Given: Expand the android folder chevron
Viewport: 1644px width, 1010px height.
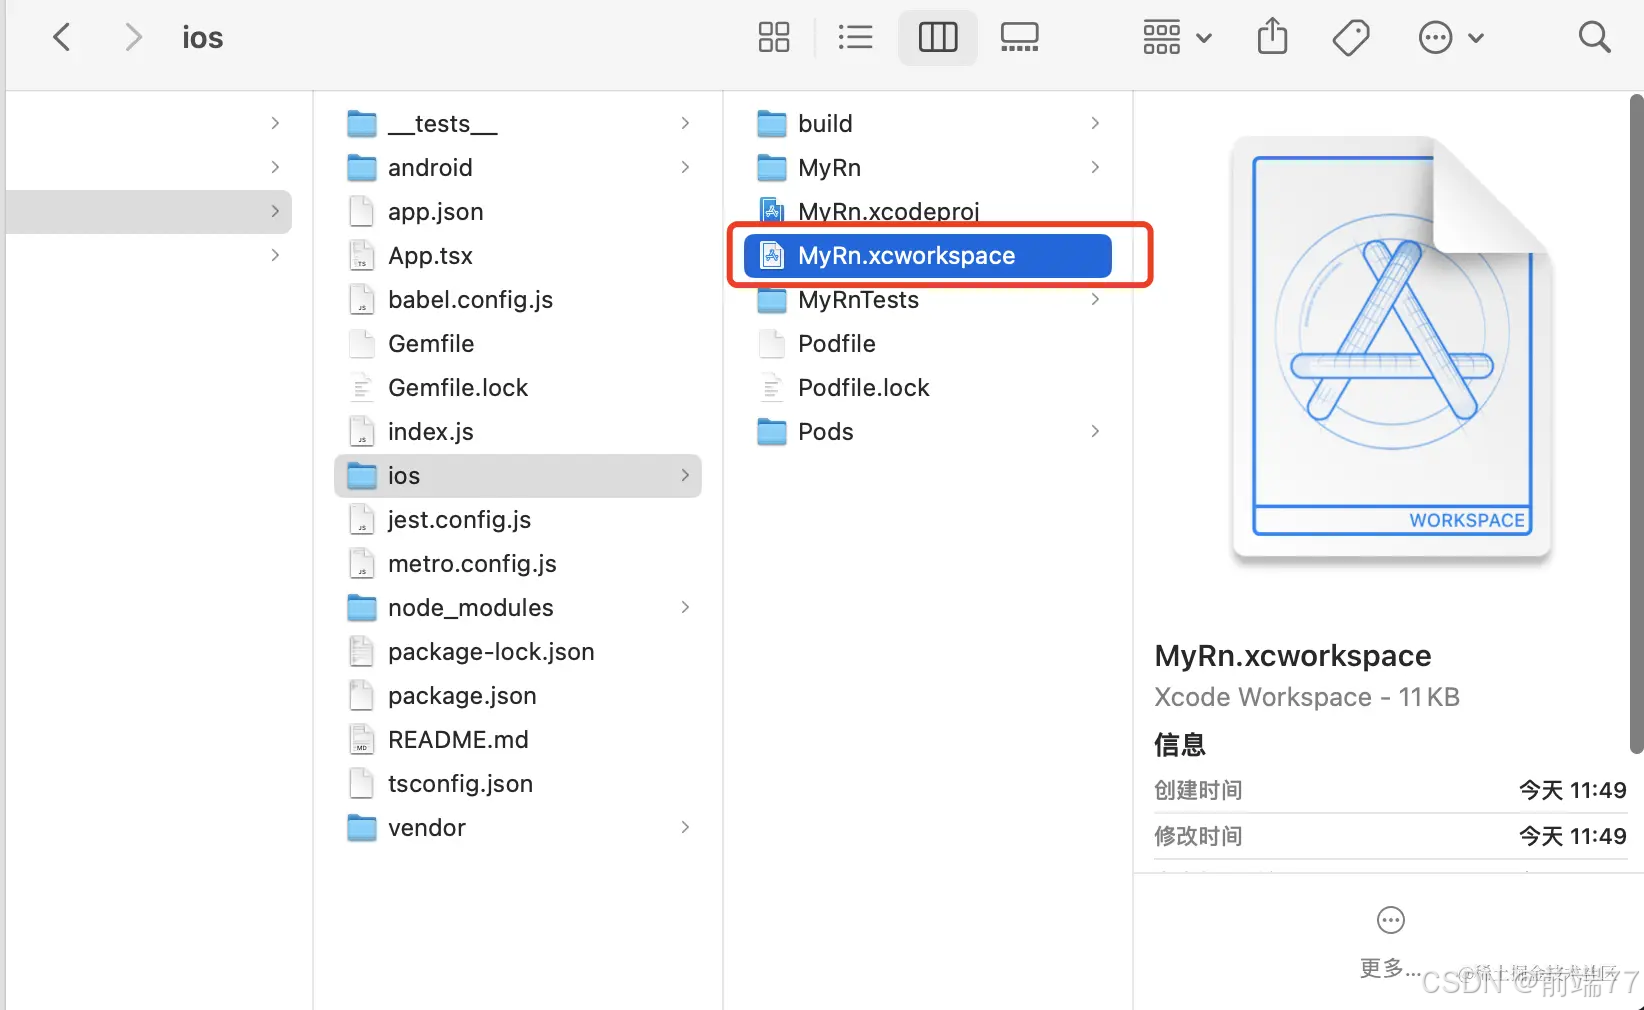Looking at the screenshot, I should pyautogui.click(x=685, y=167).
